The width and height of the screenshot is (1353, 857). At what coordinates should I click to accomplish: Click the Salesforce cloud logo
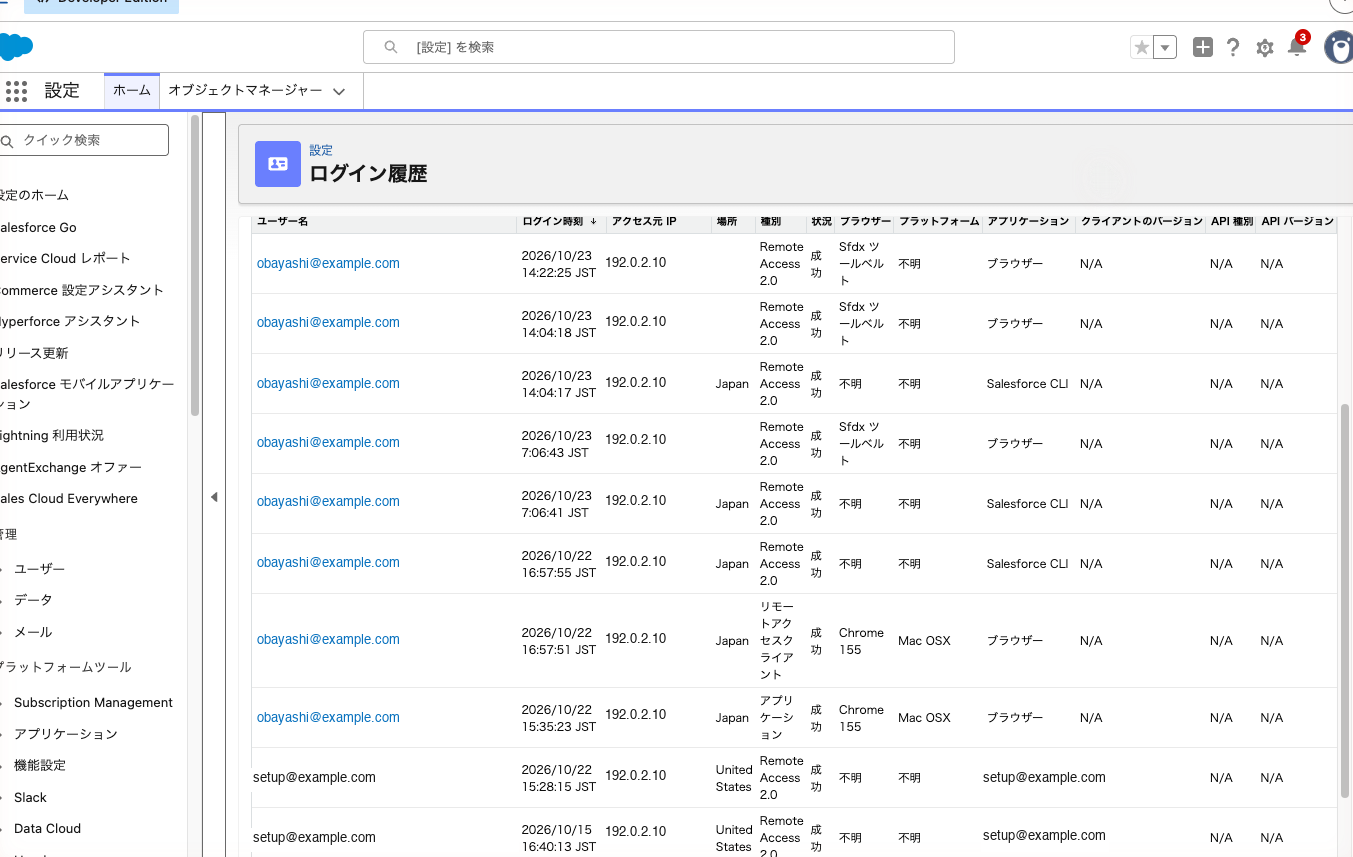[16, 46]
